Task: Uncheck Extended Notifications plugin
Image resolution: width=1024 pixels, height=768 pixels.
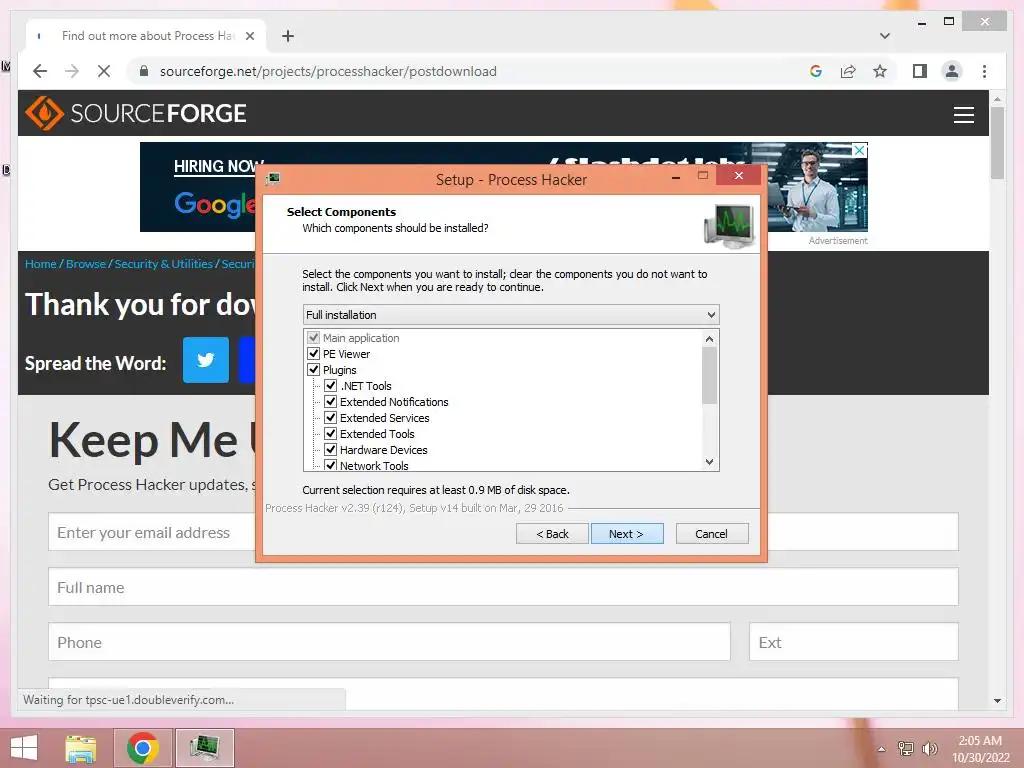Action: 330,402
